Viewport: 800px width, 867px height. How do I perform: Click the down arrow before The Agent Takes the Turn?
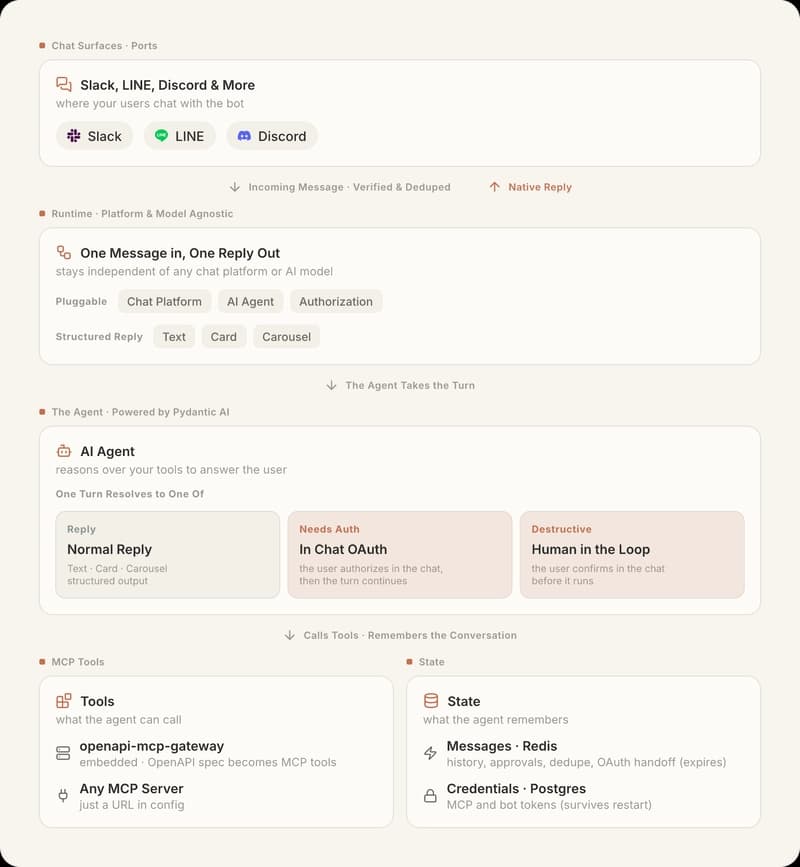[x=331, y=385]
